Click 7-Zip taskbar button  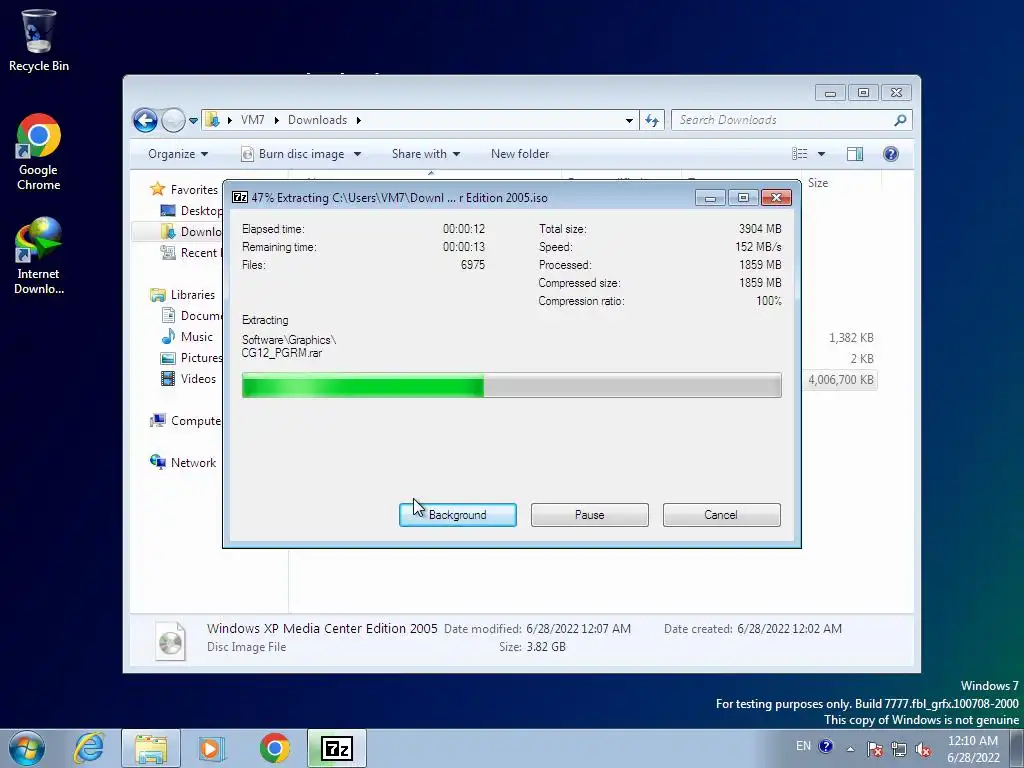(337, 748)
